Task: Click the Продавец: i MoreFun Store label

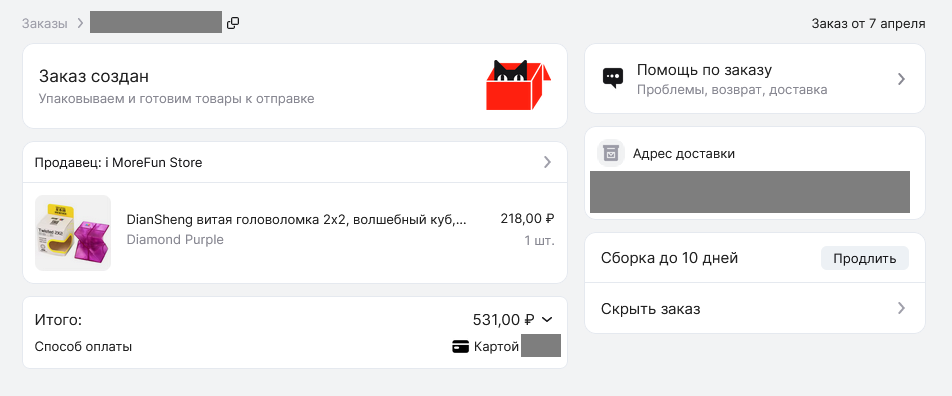Action: pos(118,163)
